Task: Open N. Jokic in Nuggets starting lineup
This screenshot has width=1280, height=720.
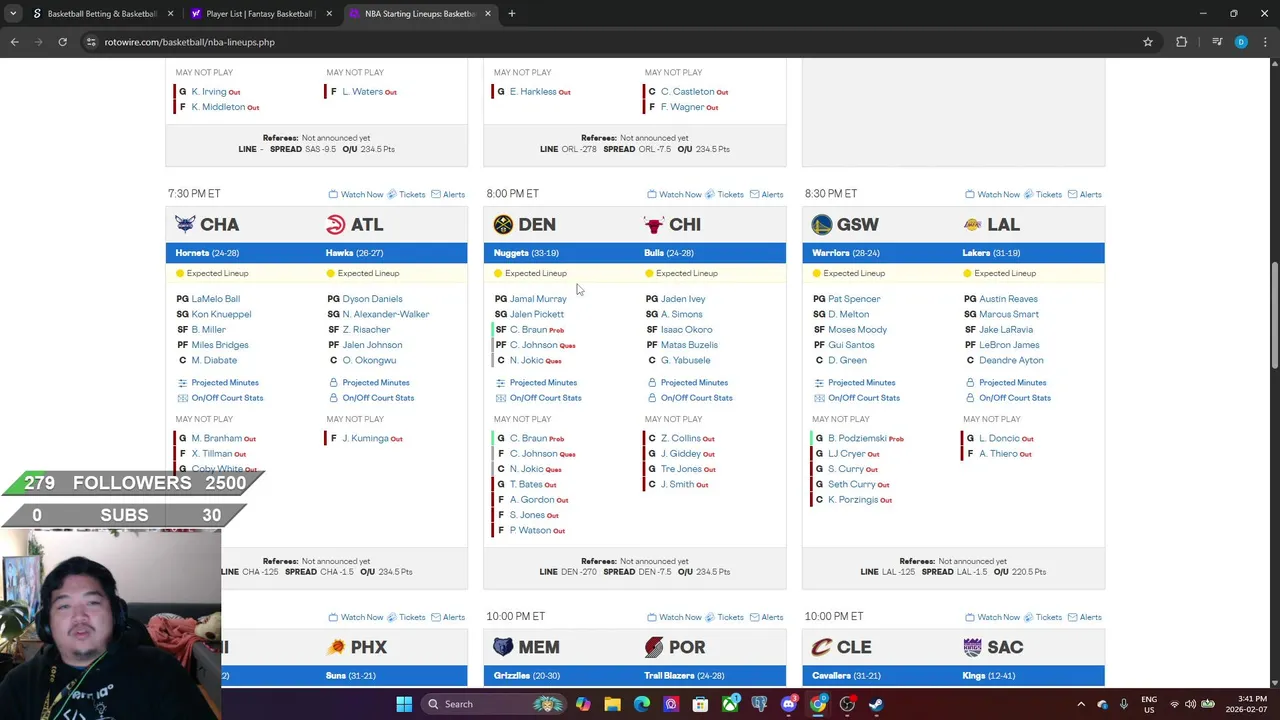Action: [x=527, y=360]
